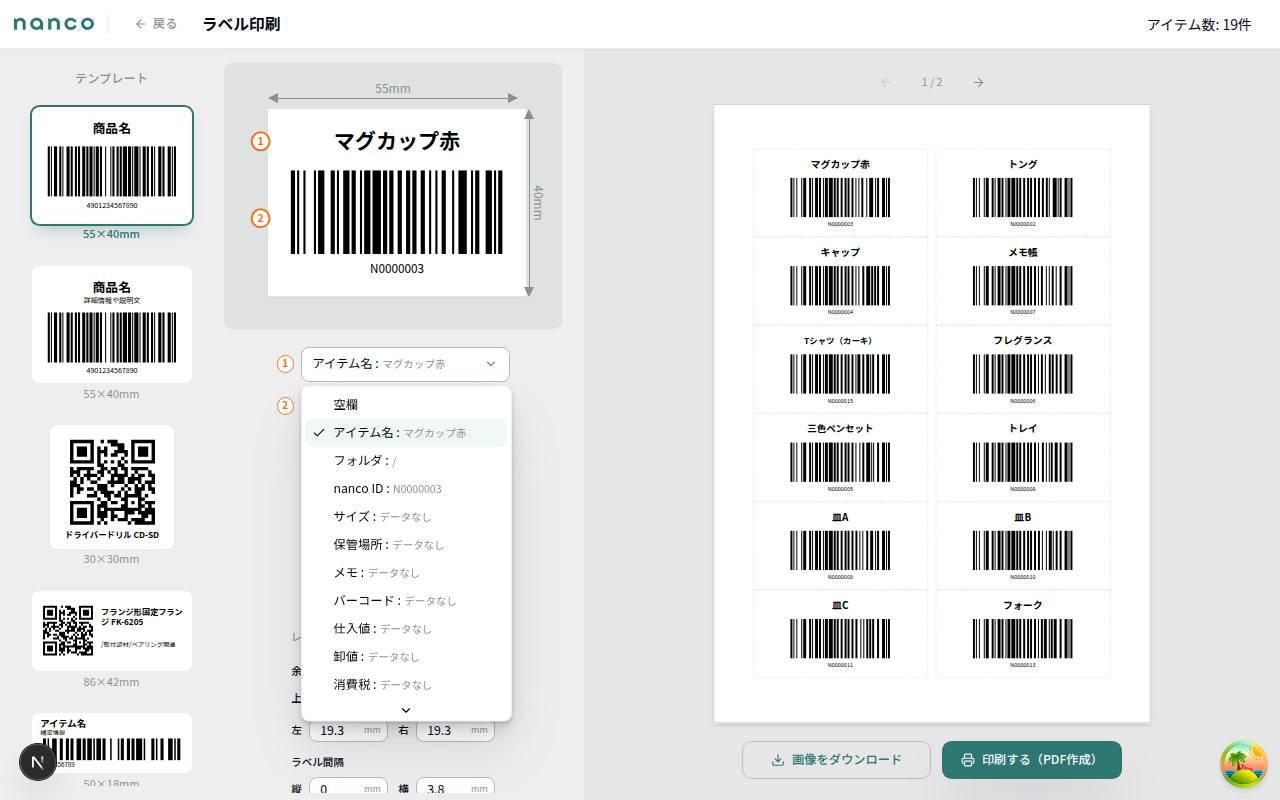Click the N avatar circle at bottom left

[x=38, y=762]
